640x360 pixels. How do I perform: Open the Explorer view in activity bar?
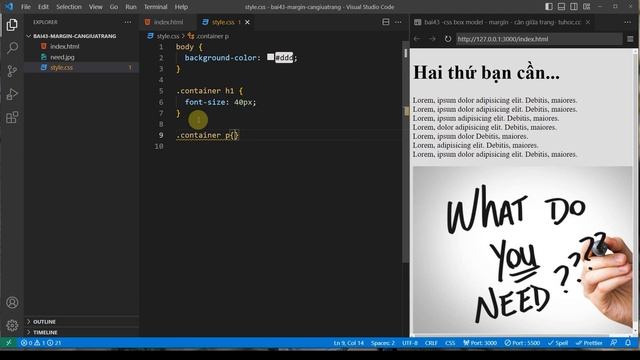(x=12, y=25)
